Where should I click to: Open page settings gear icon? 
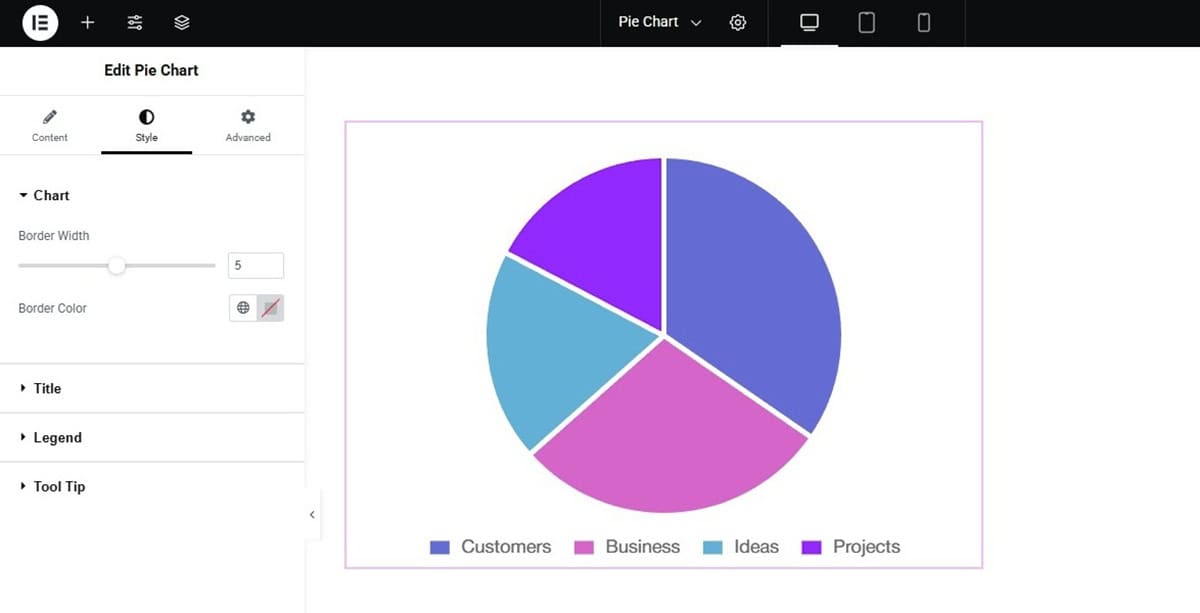pos(738,22)
